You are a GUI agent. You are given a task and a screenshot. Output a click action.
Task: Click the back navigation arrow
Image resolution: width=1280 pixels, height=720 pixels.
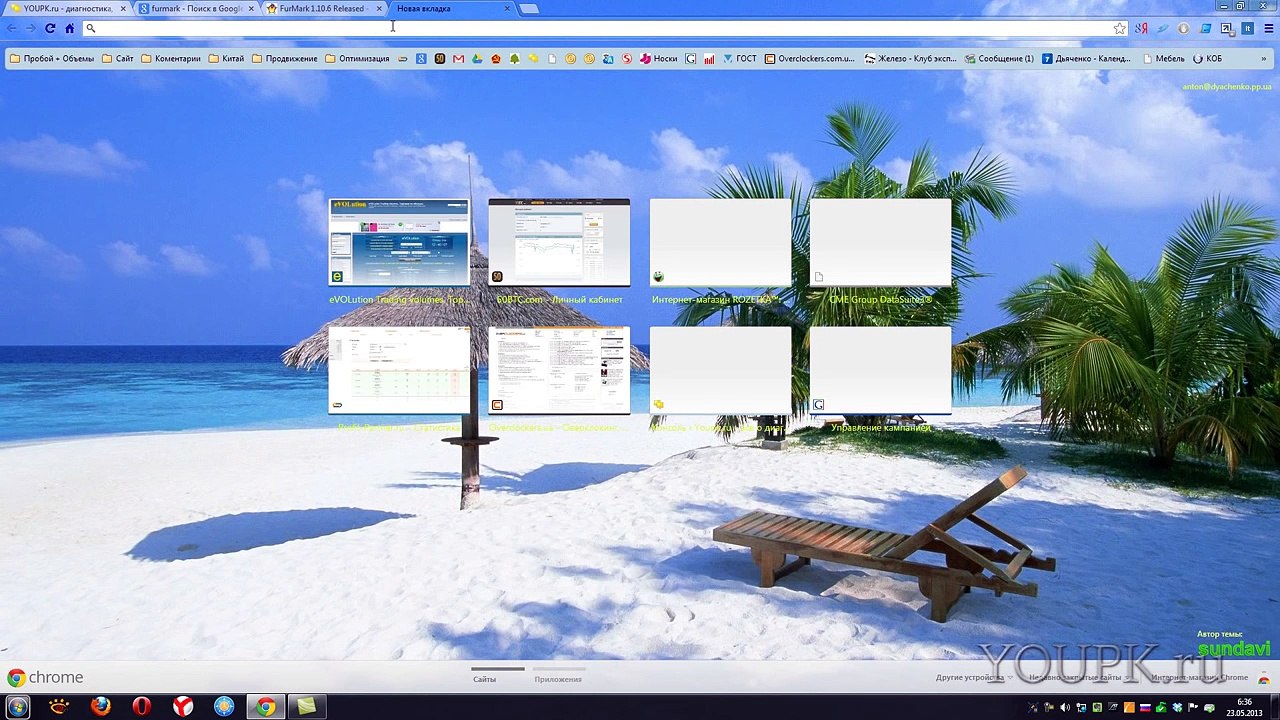click(12, 28)
